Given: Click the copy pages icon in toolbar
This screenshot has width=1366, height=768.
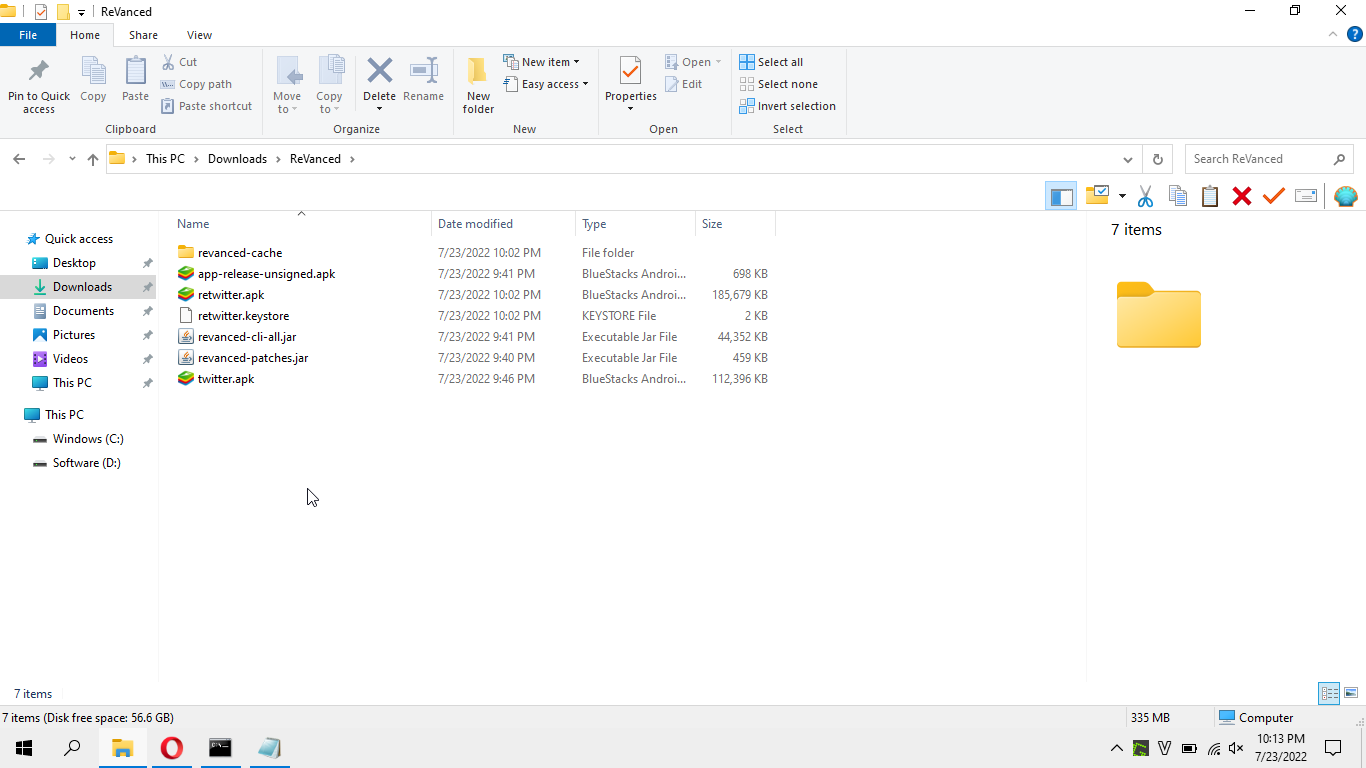Looking at the screenshot, I should (x=1178, y=196).
